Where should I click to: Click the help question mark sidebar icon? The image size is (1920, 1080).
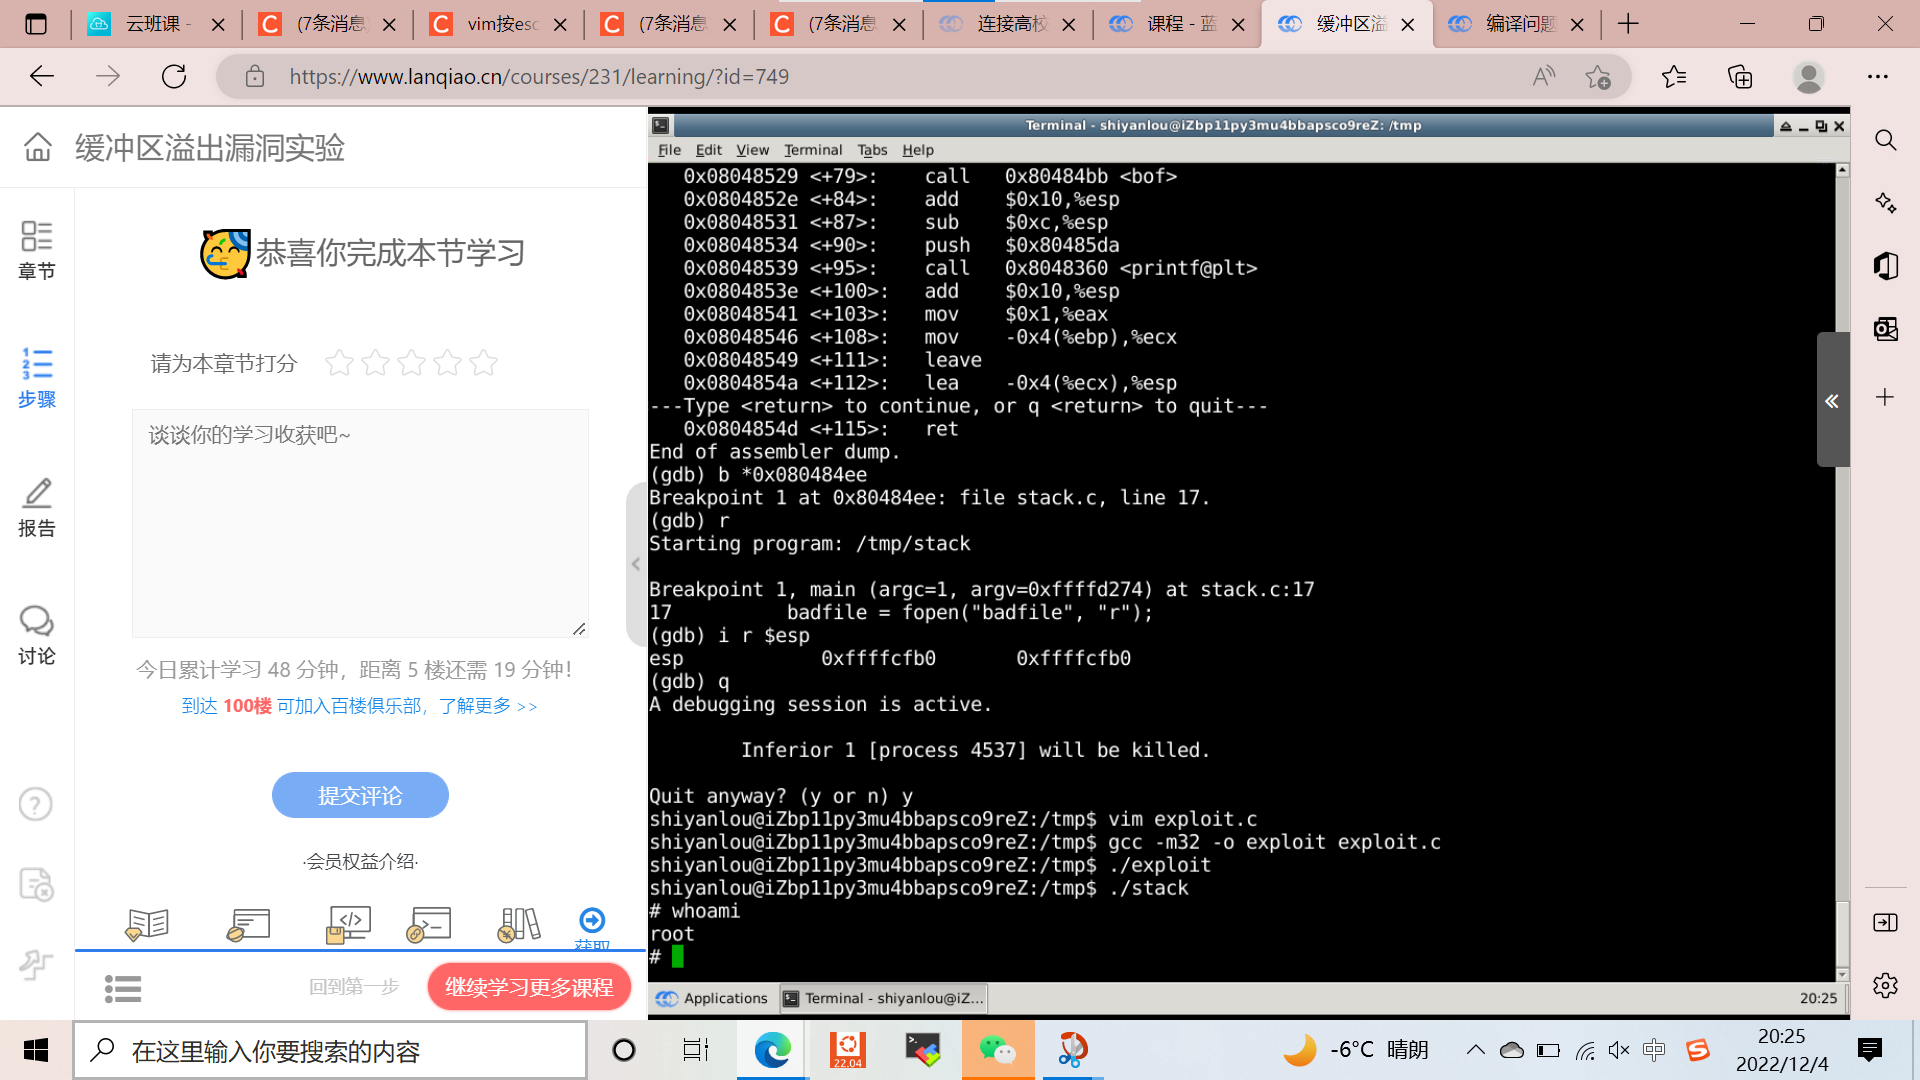pyautogui.click(x=36, y=804)
